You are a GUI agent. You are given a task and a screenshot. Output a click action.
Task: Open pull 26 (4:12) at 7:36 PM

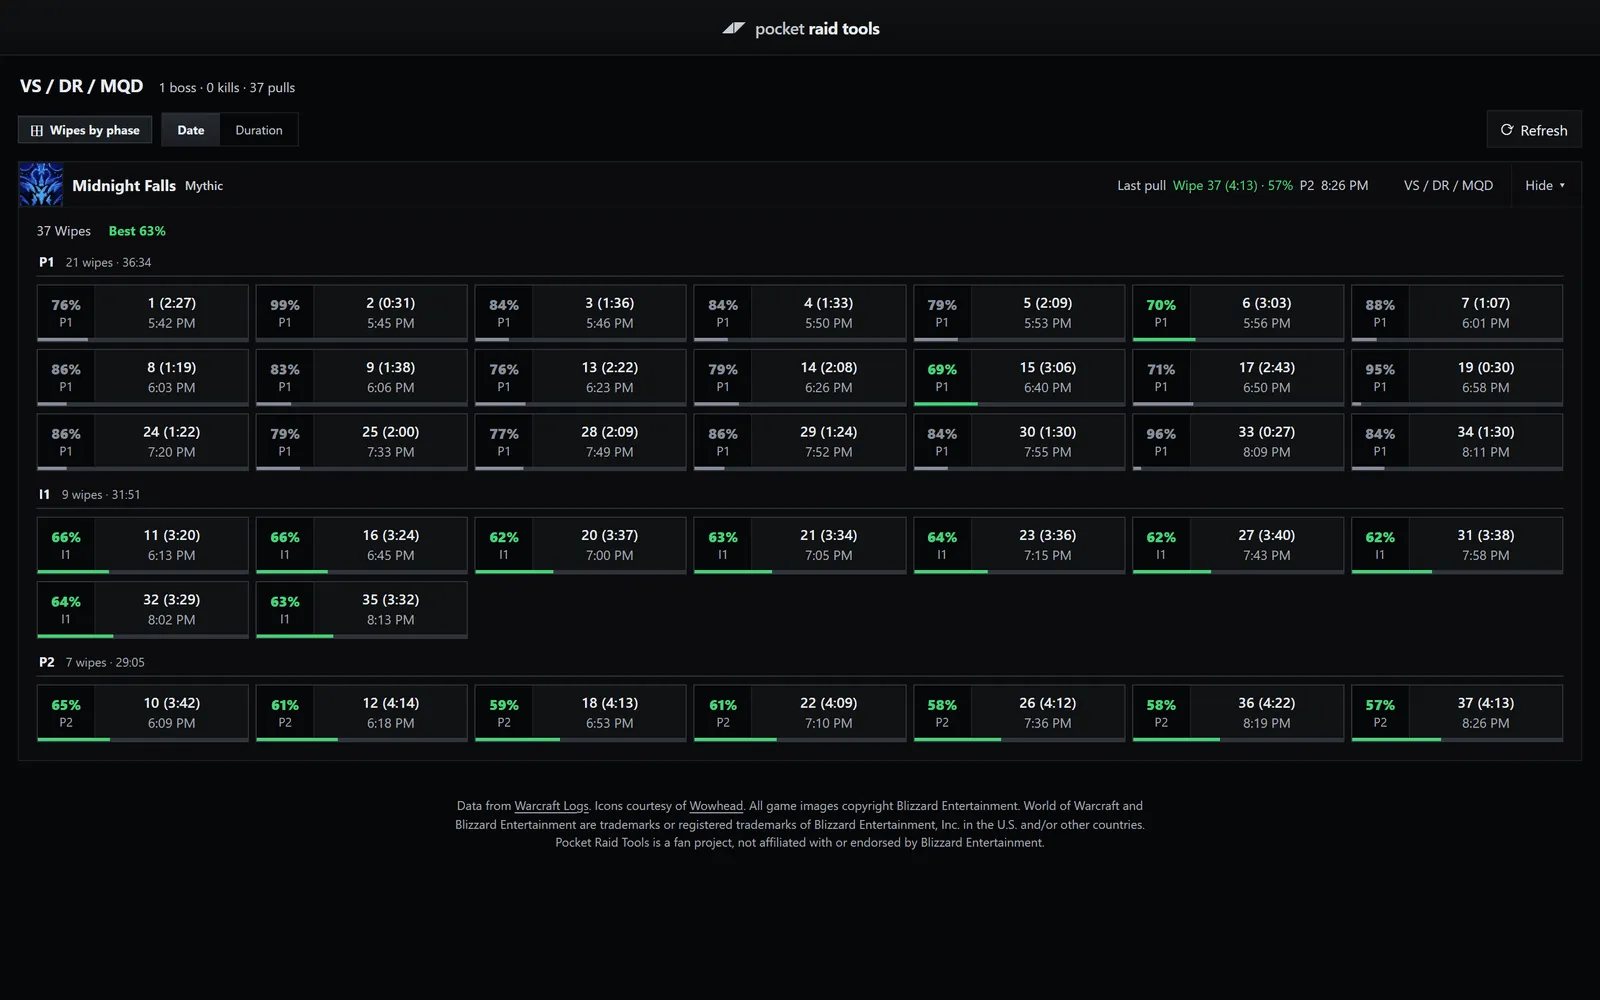1019,713
